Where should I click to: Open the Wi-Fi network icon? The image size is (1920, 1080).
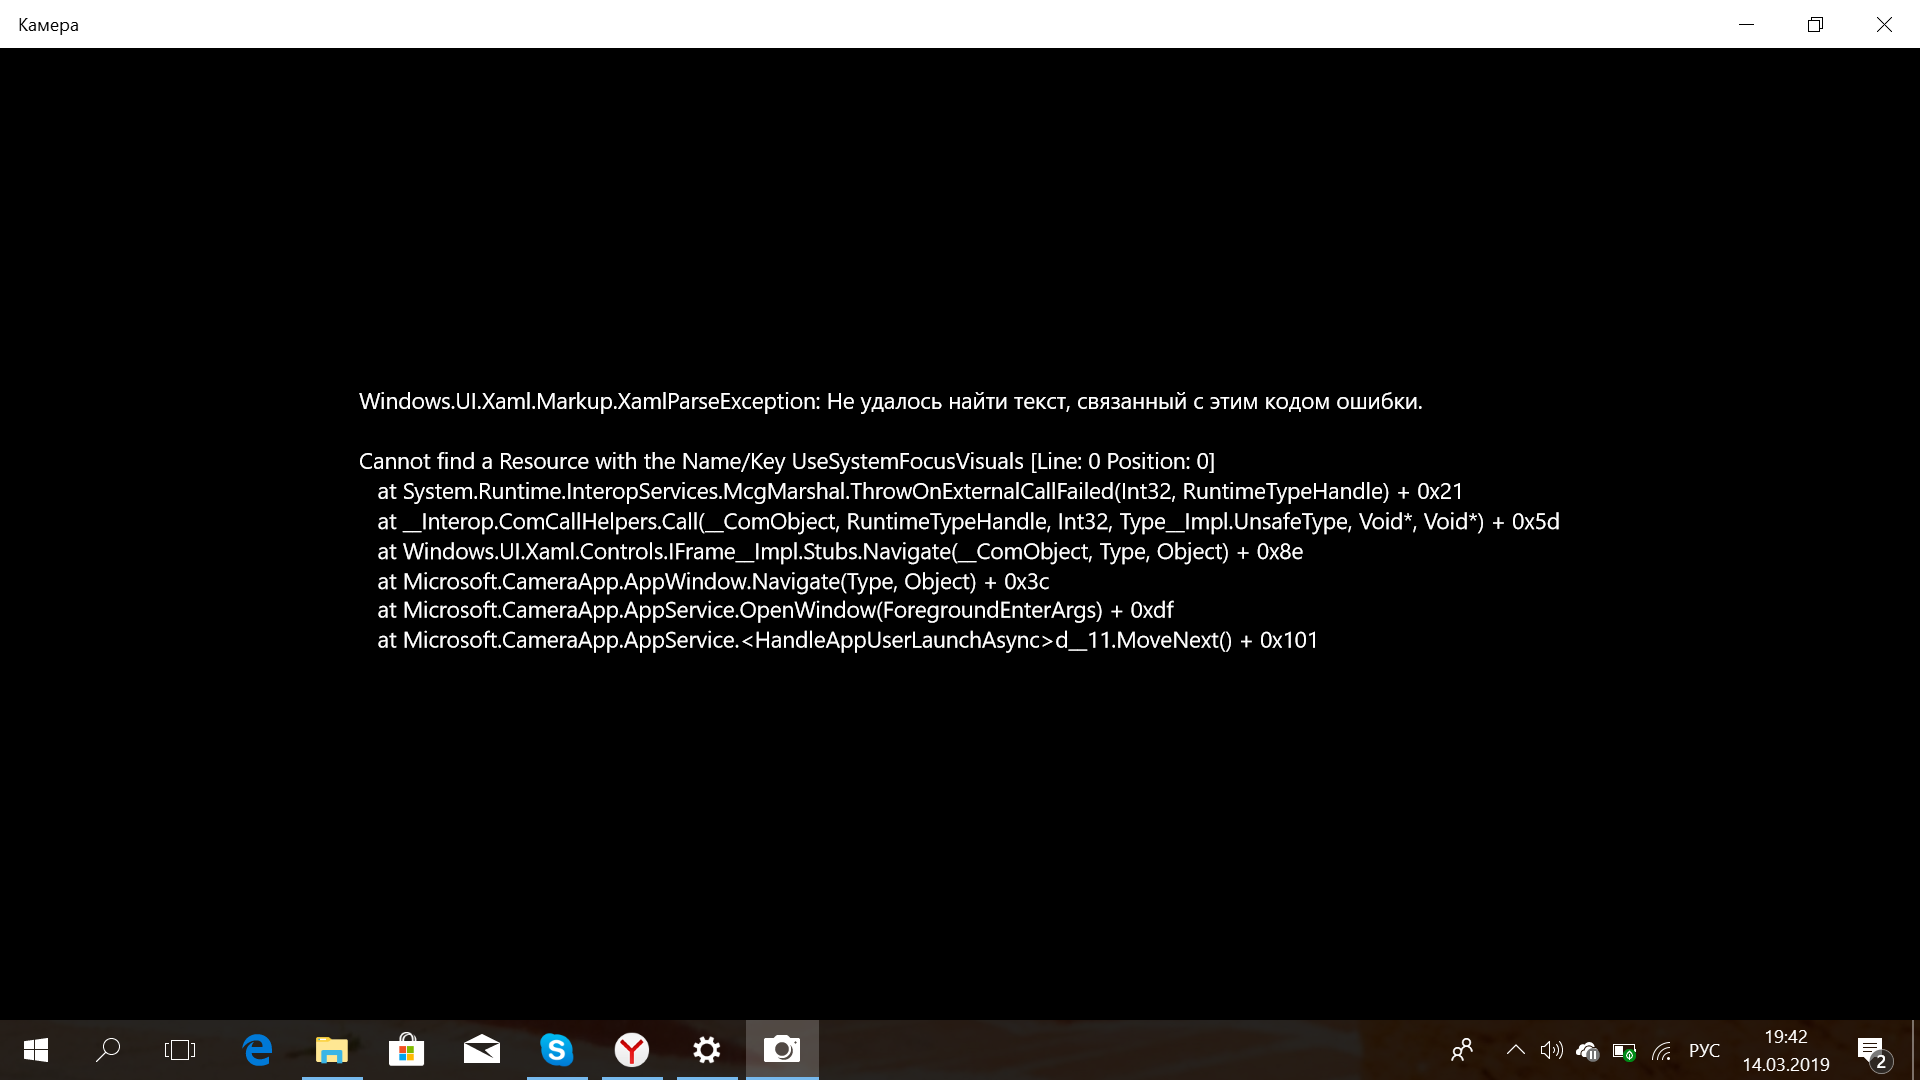(x=1661, y=1051)
